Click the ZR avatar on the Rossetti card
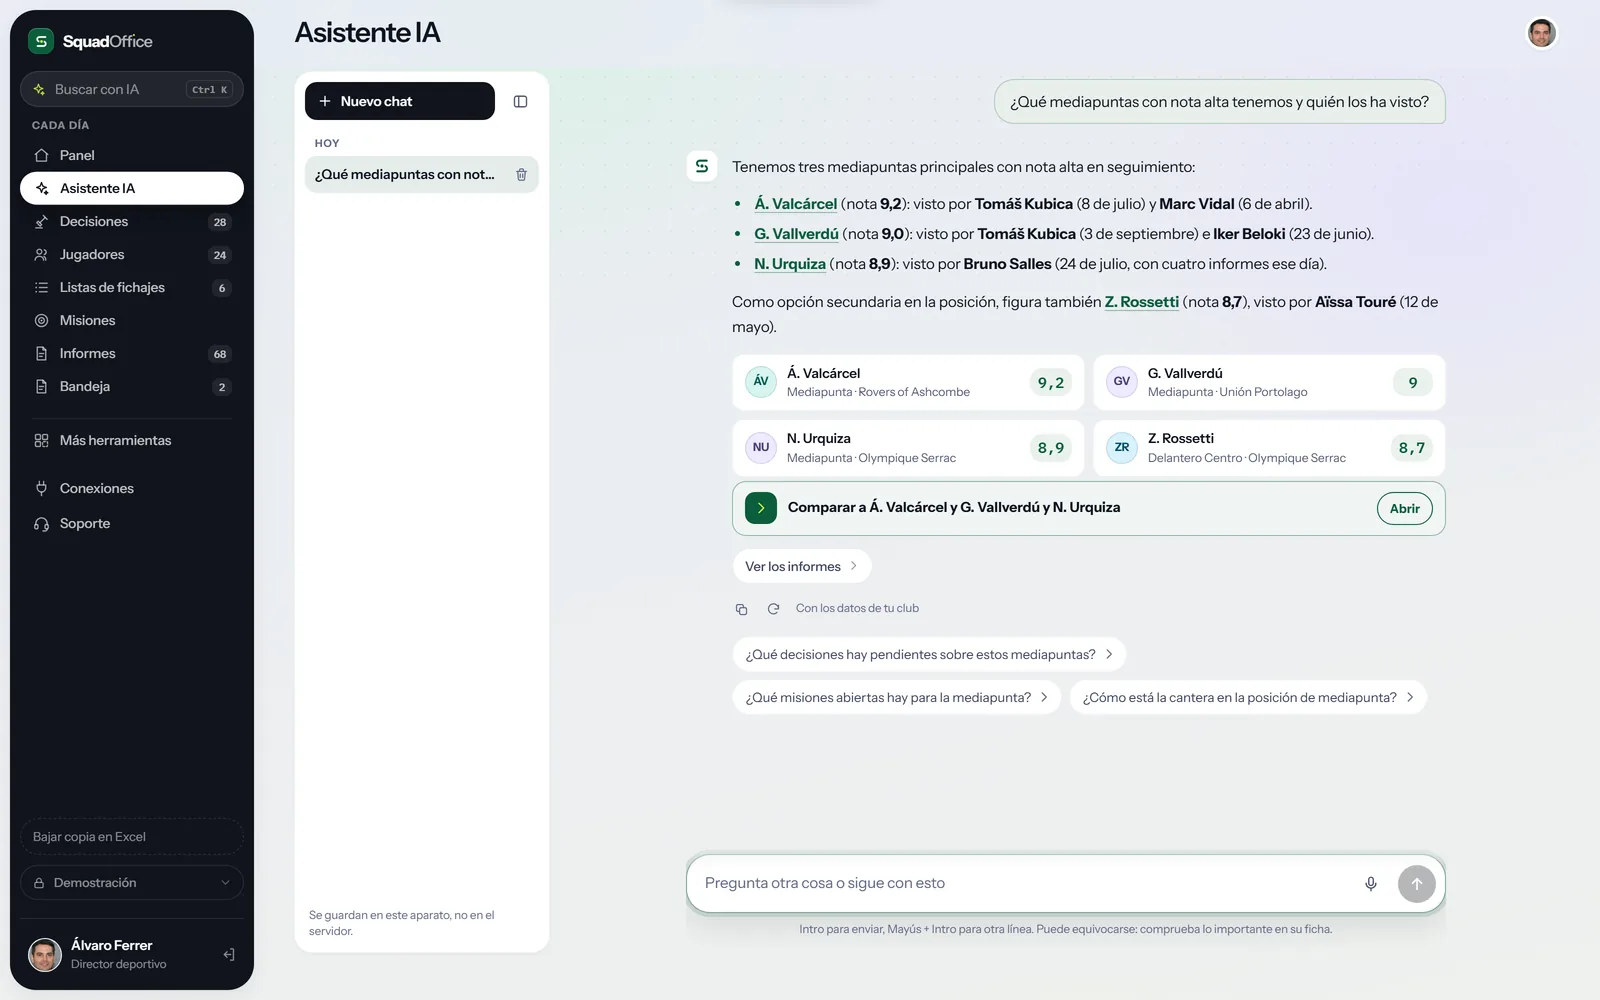The image size is (1600, 1000). pyautogui.click(x=1122, y=448)
